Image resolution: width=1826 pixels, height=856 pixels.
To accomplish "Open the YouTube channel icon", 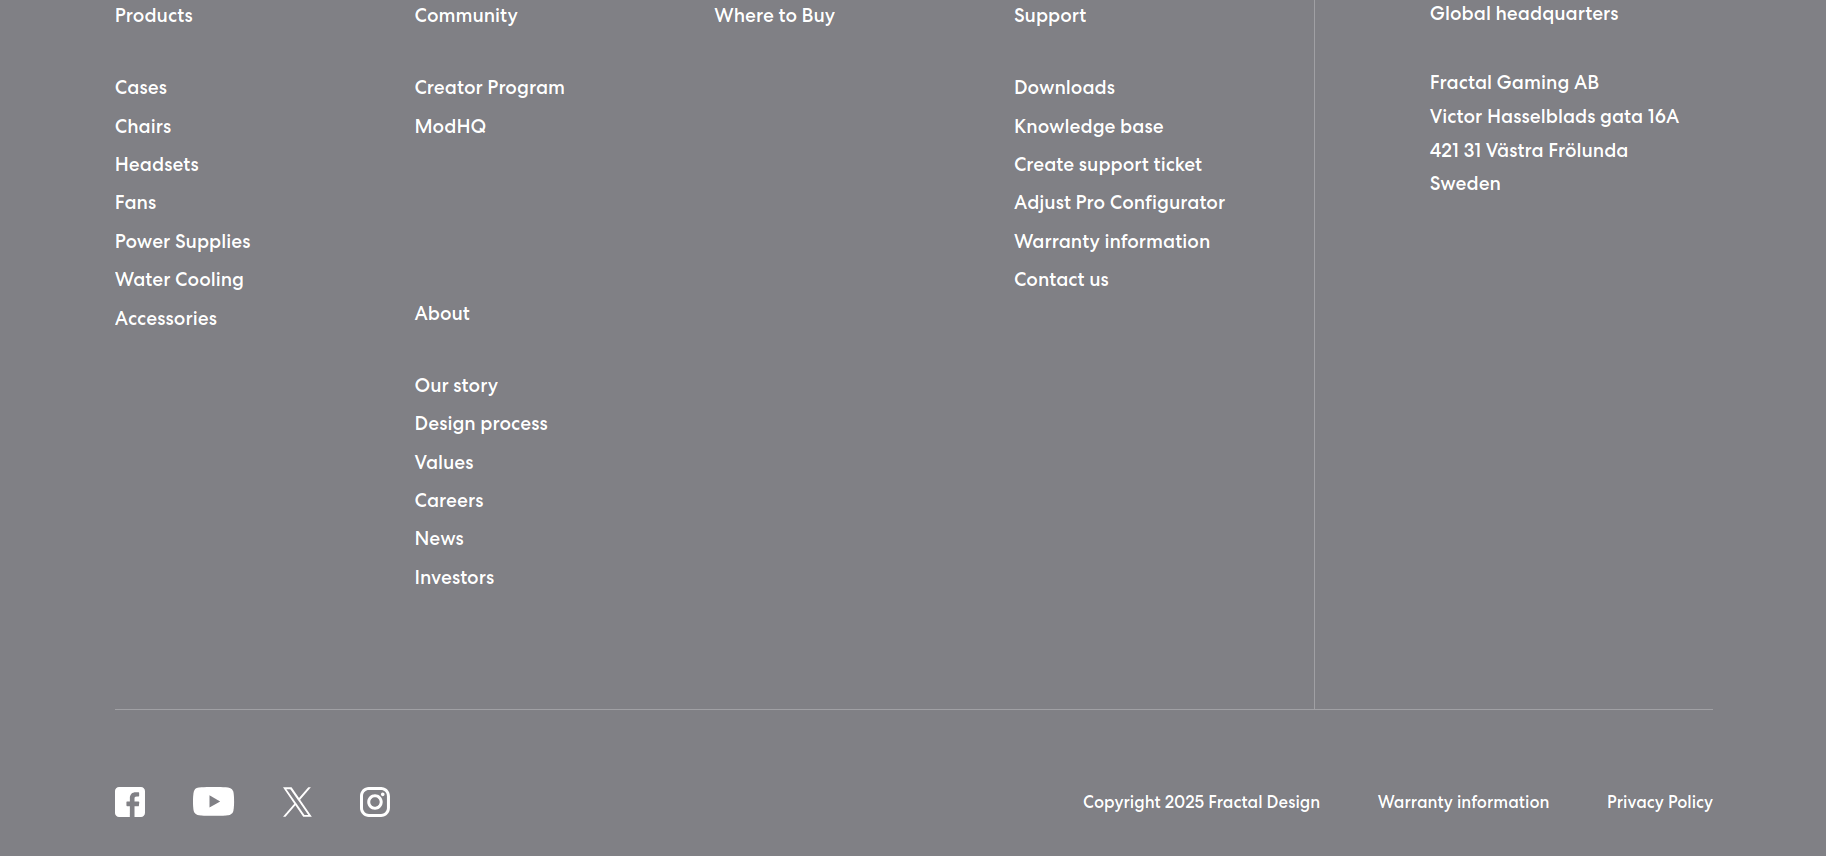I will pyautogui.click(x=213, y=802).
